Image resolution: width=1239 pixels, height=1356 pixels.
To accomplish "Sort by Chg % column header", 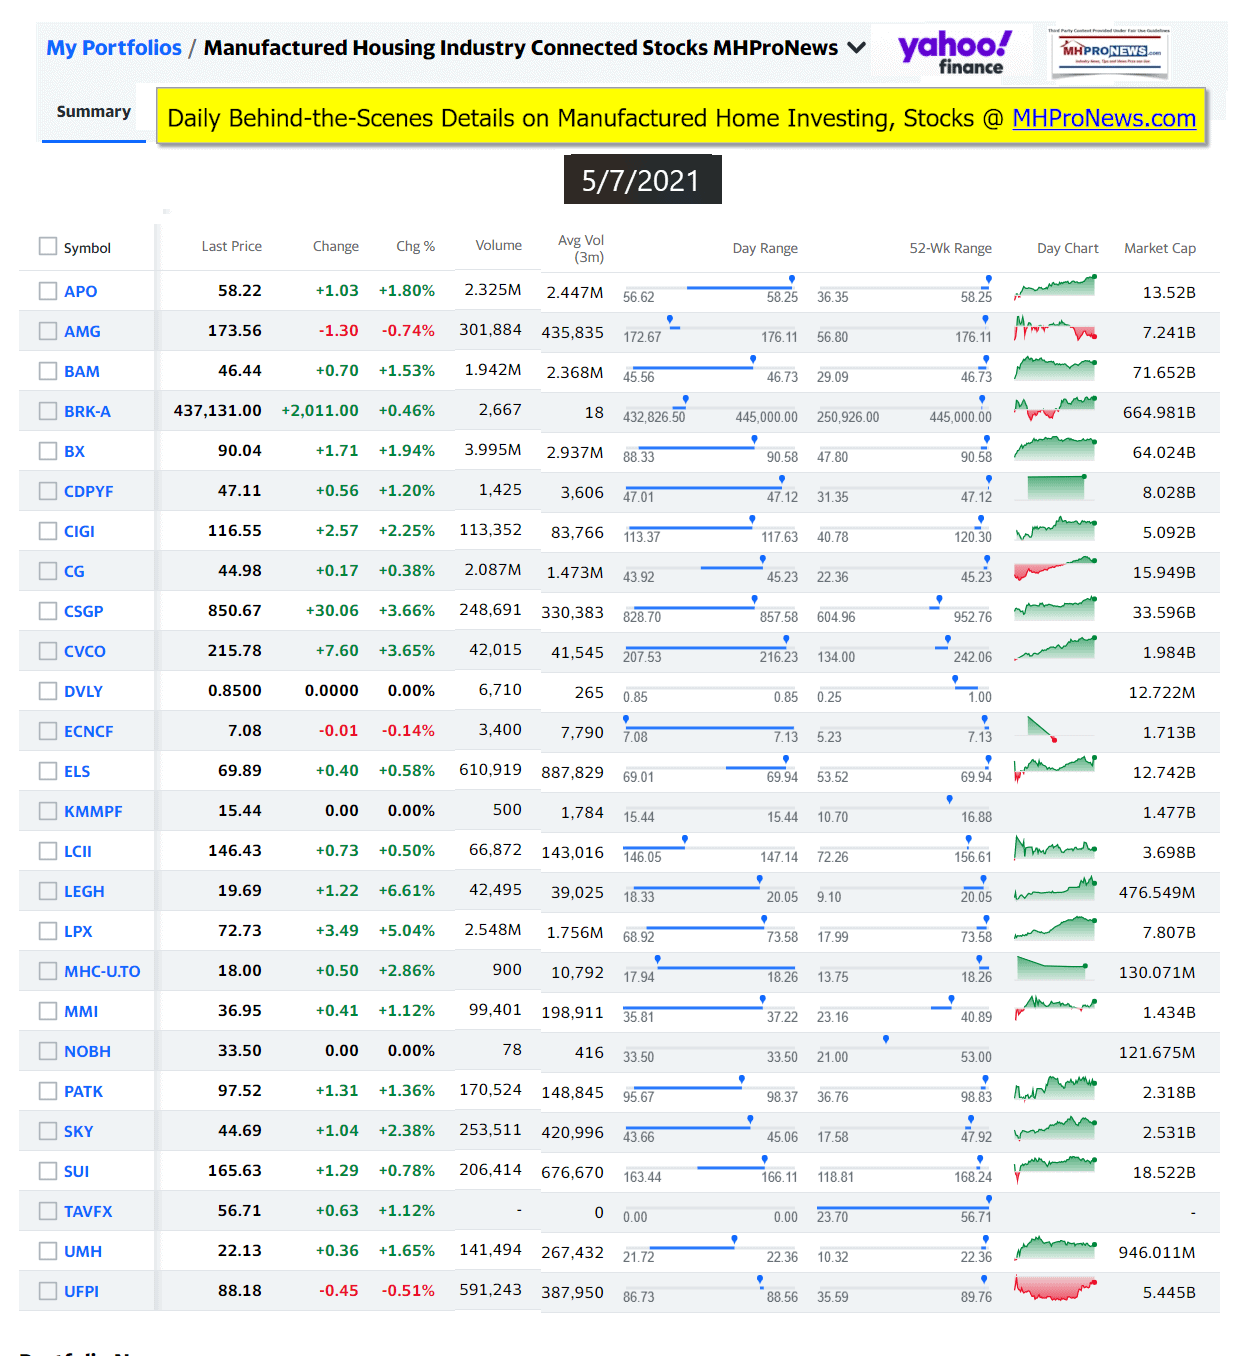I will [x=415, y=246].
